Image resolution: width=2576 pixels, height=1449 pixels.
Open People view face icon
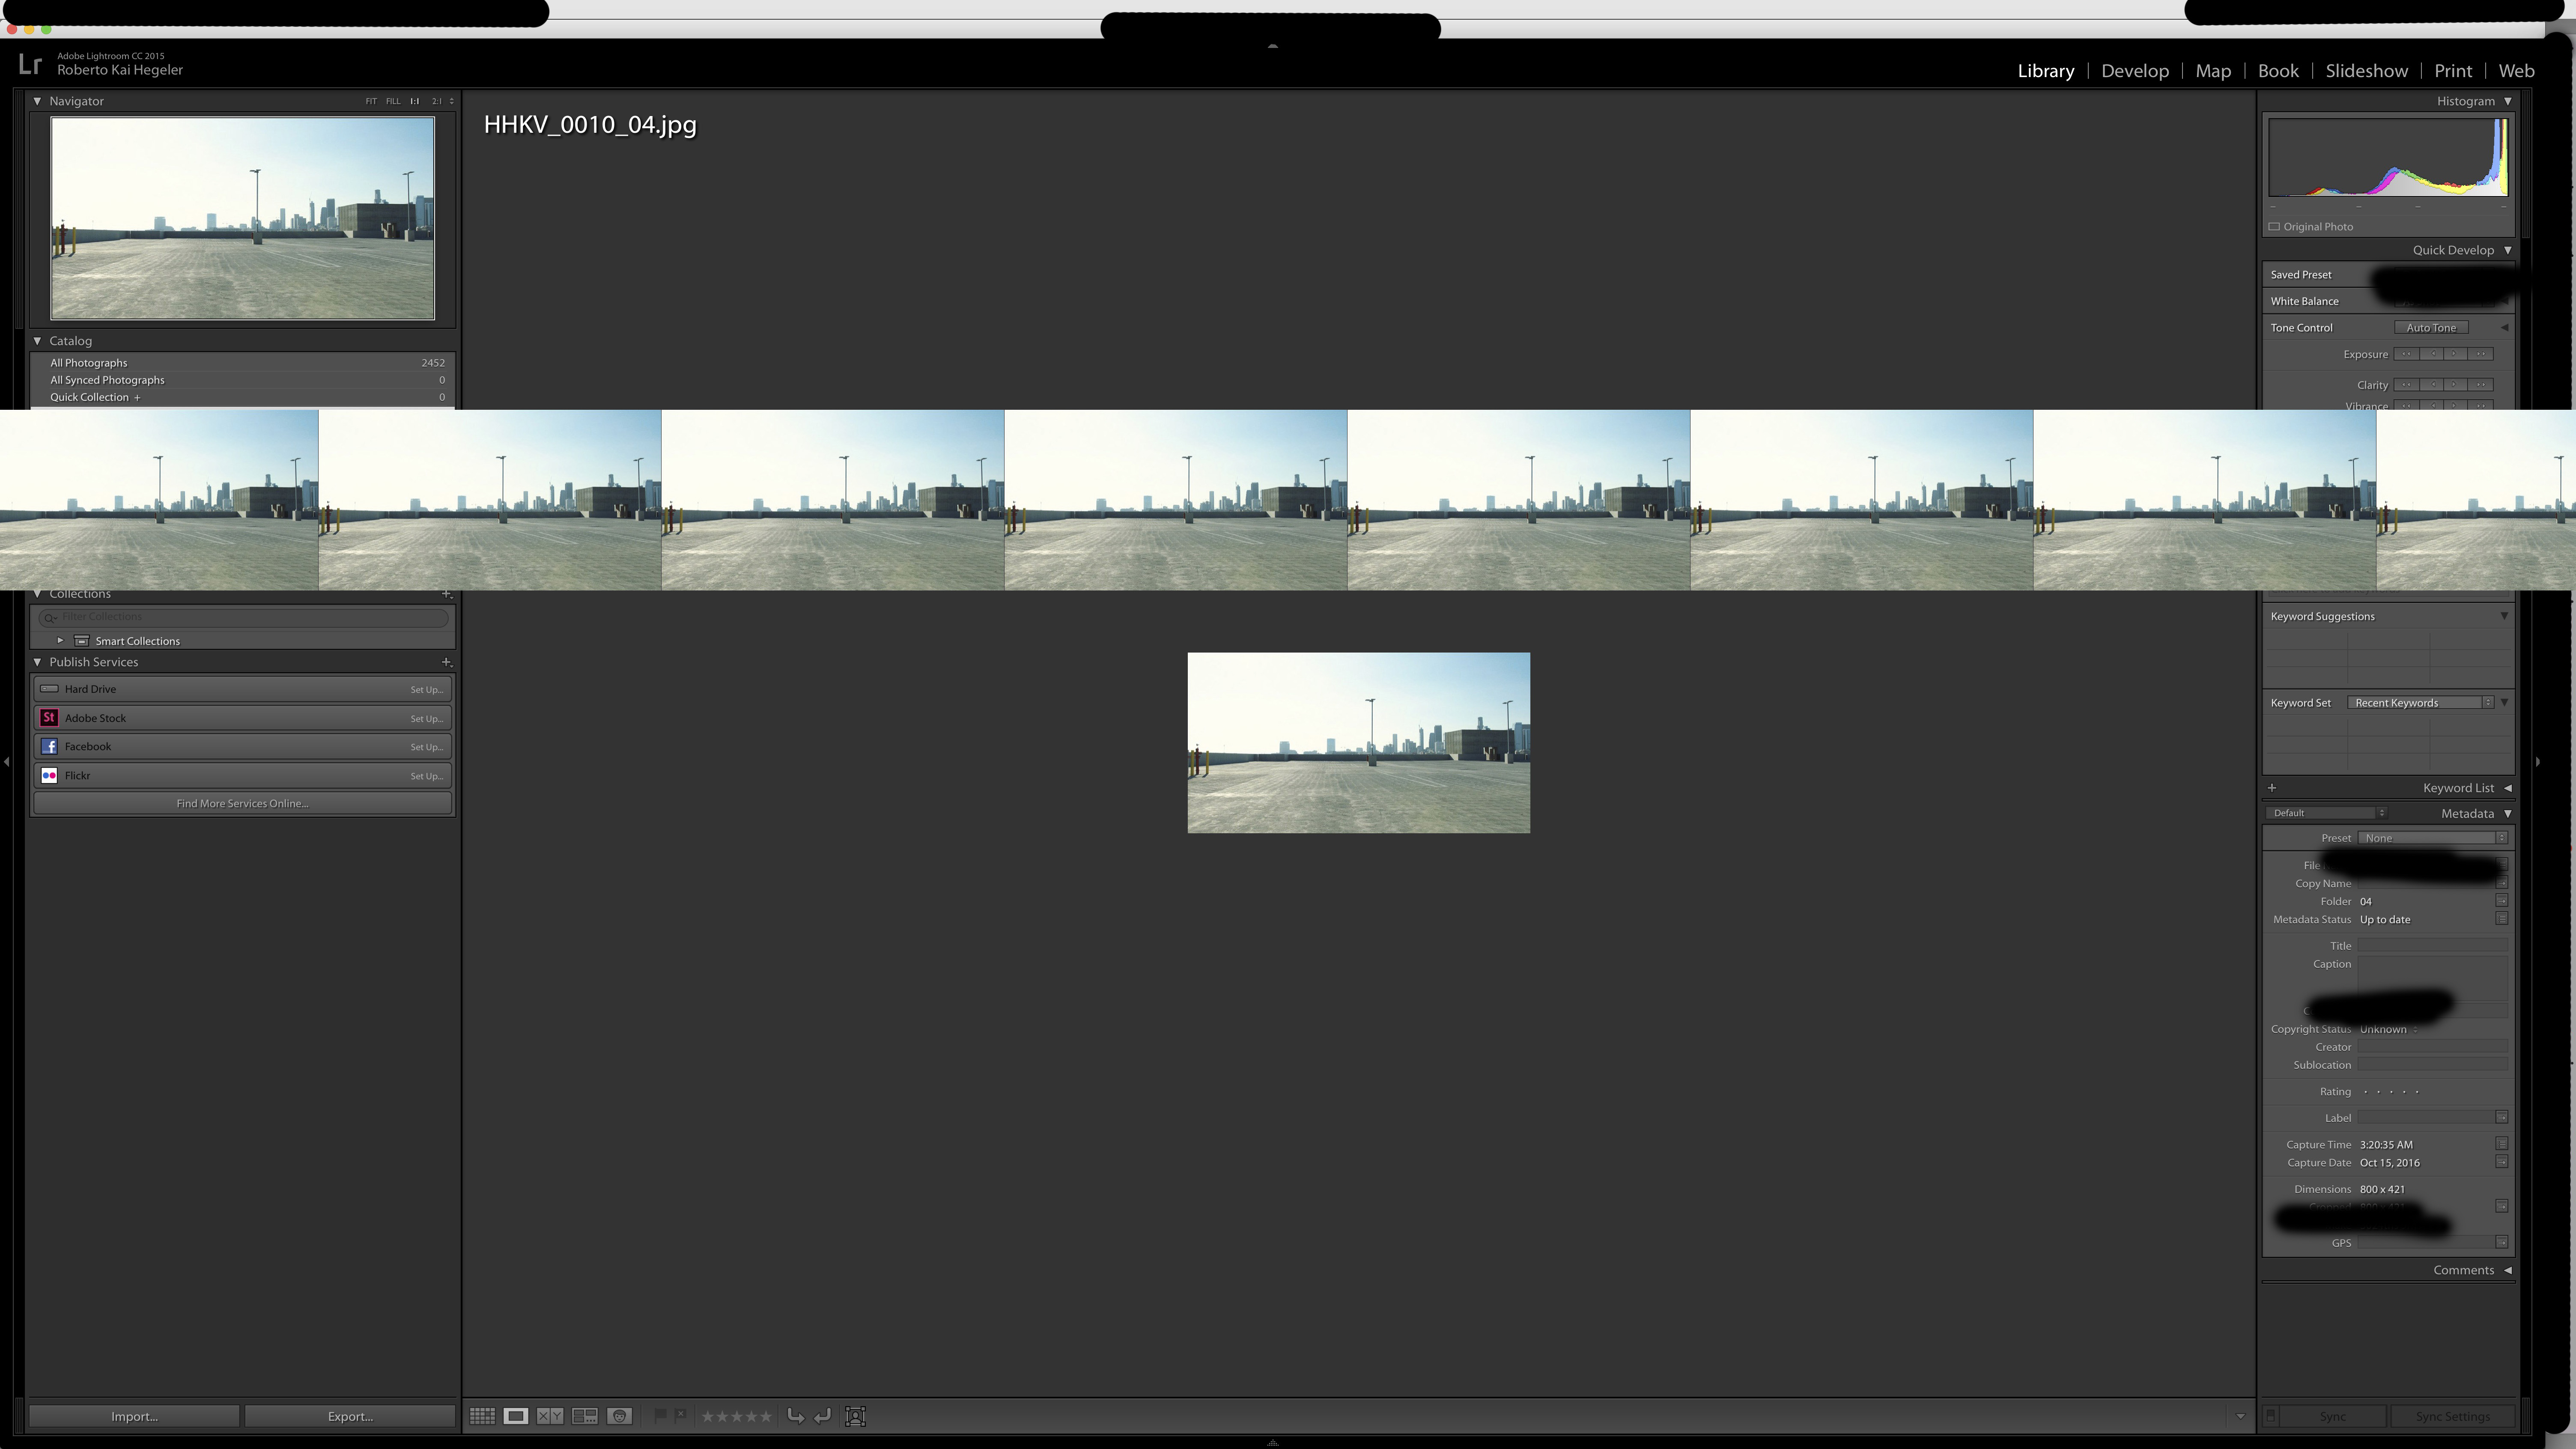click(x=620, y=1416)
